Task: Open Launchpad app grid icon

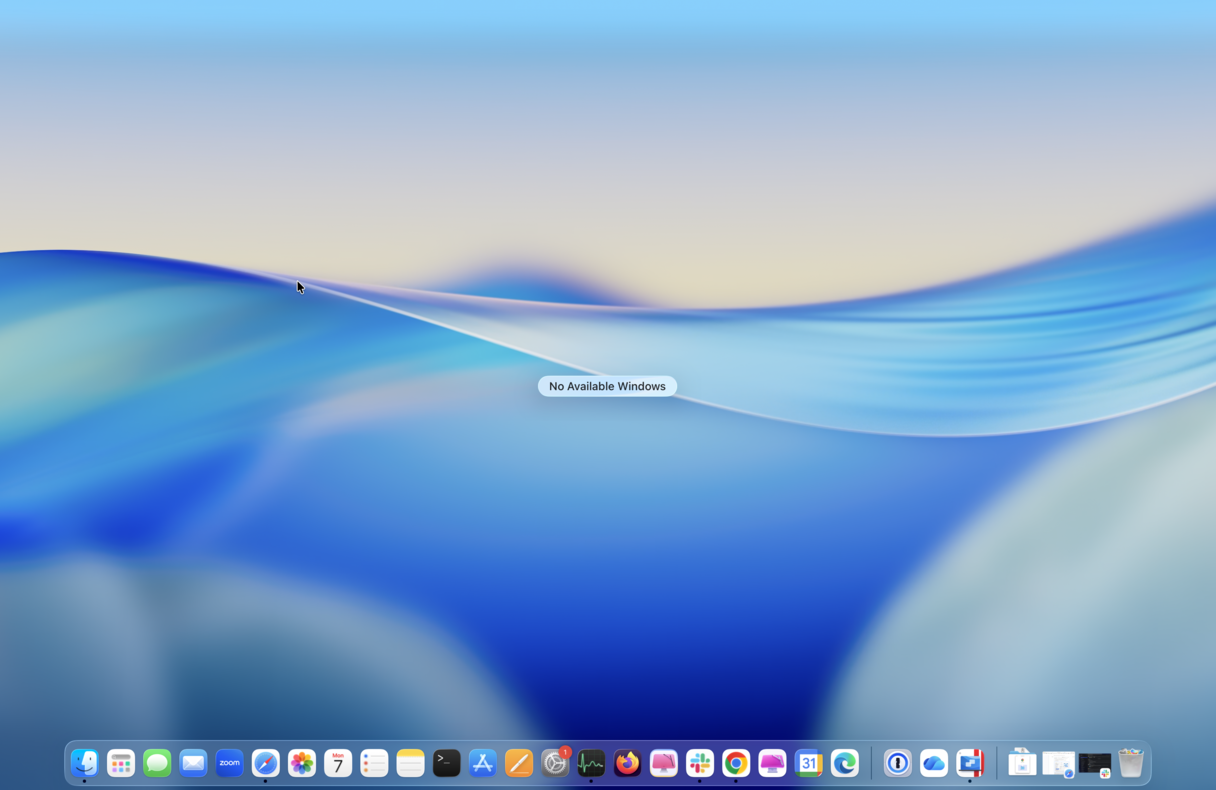Action: click(121, 763)
